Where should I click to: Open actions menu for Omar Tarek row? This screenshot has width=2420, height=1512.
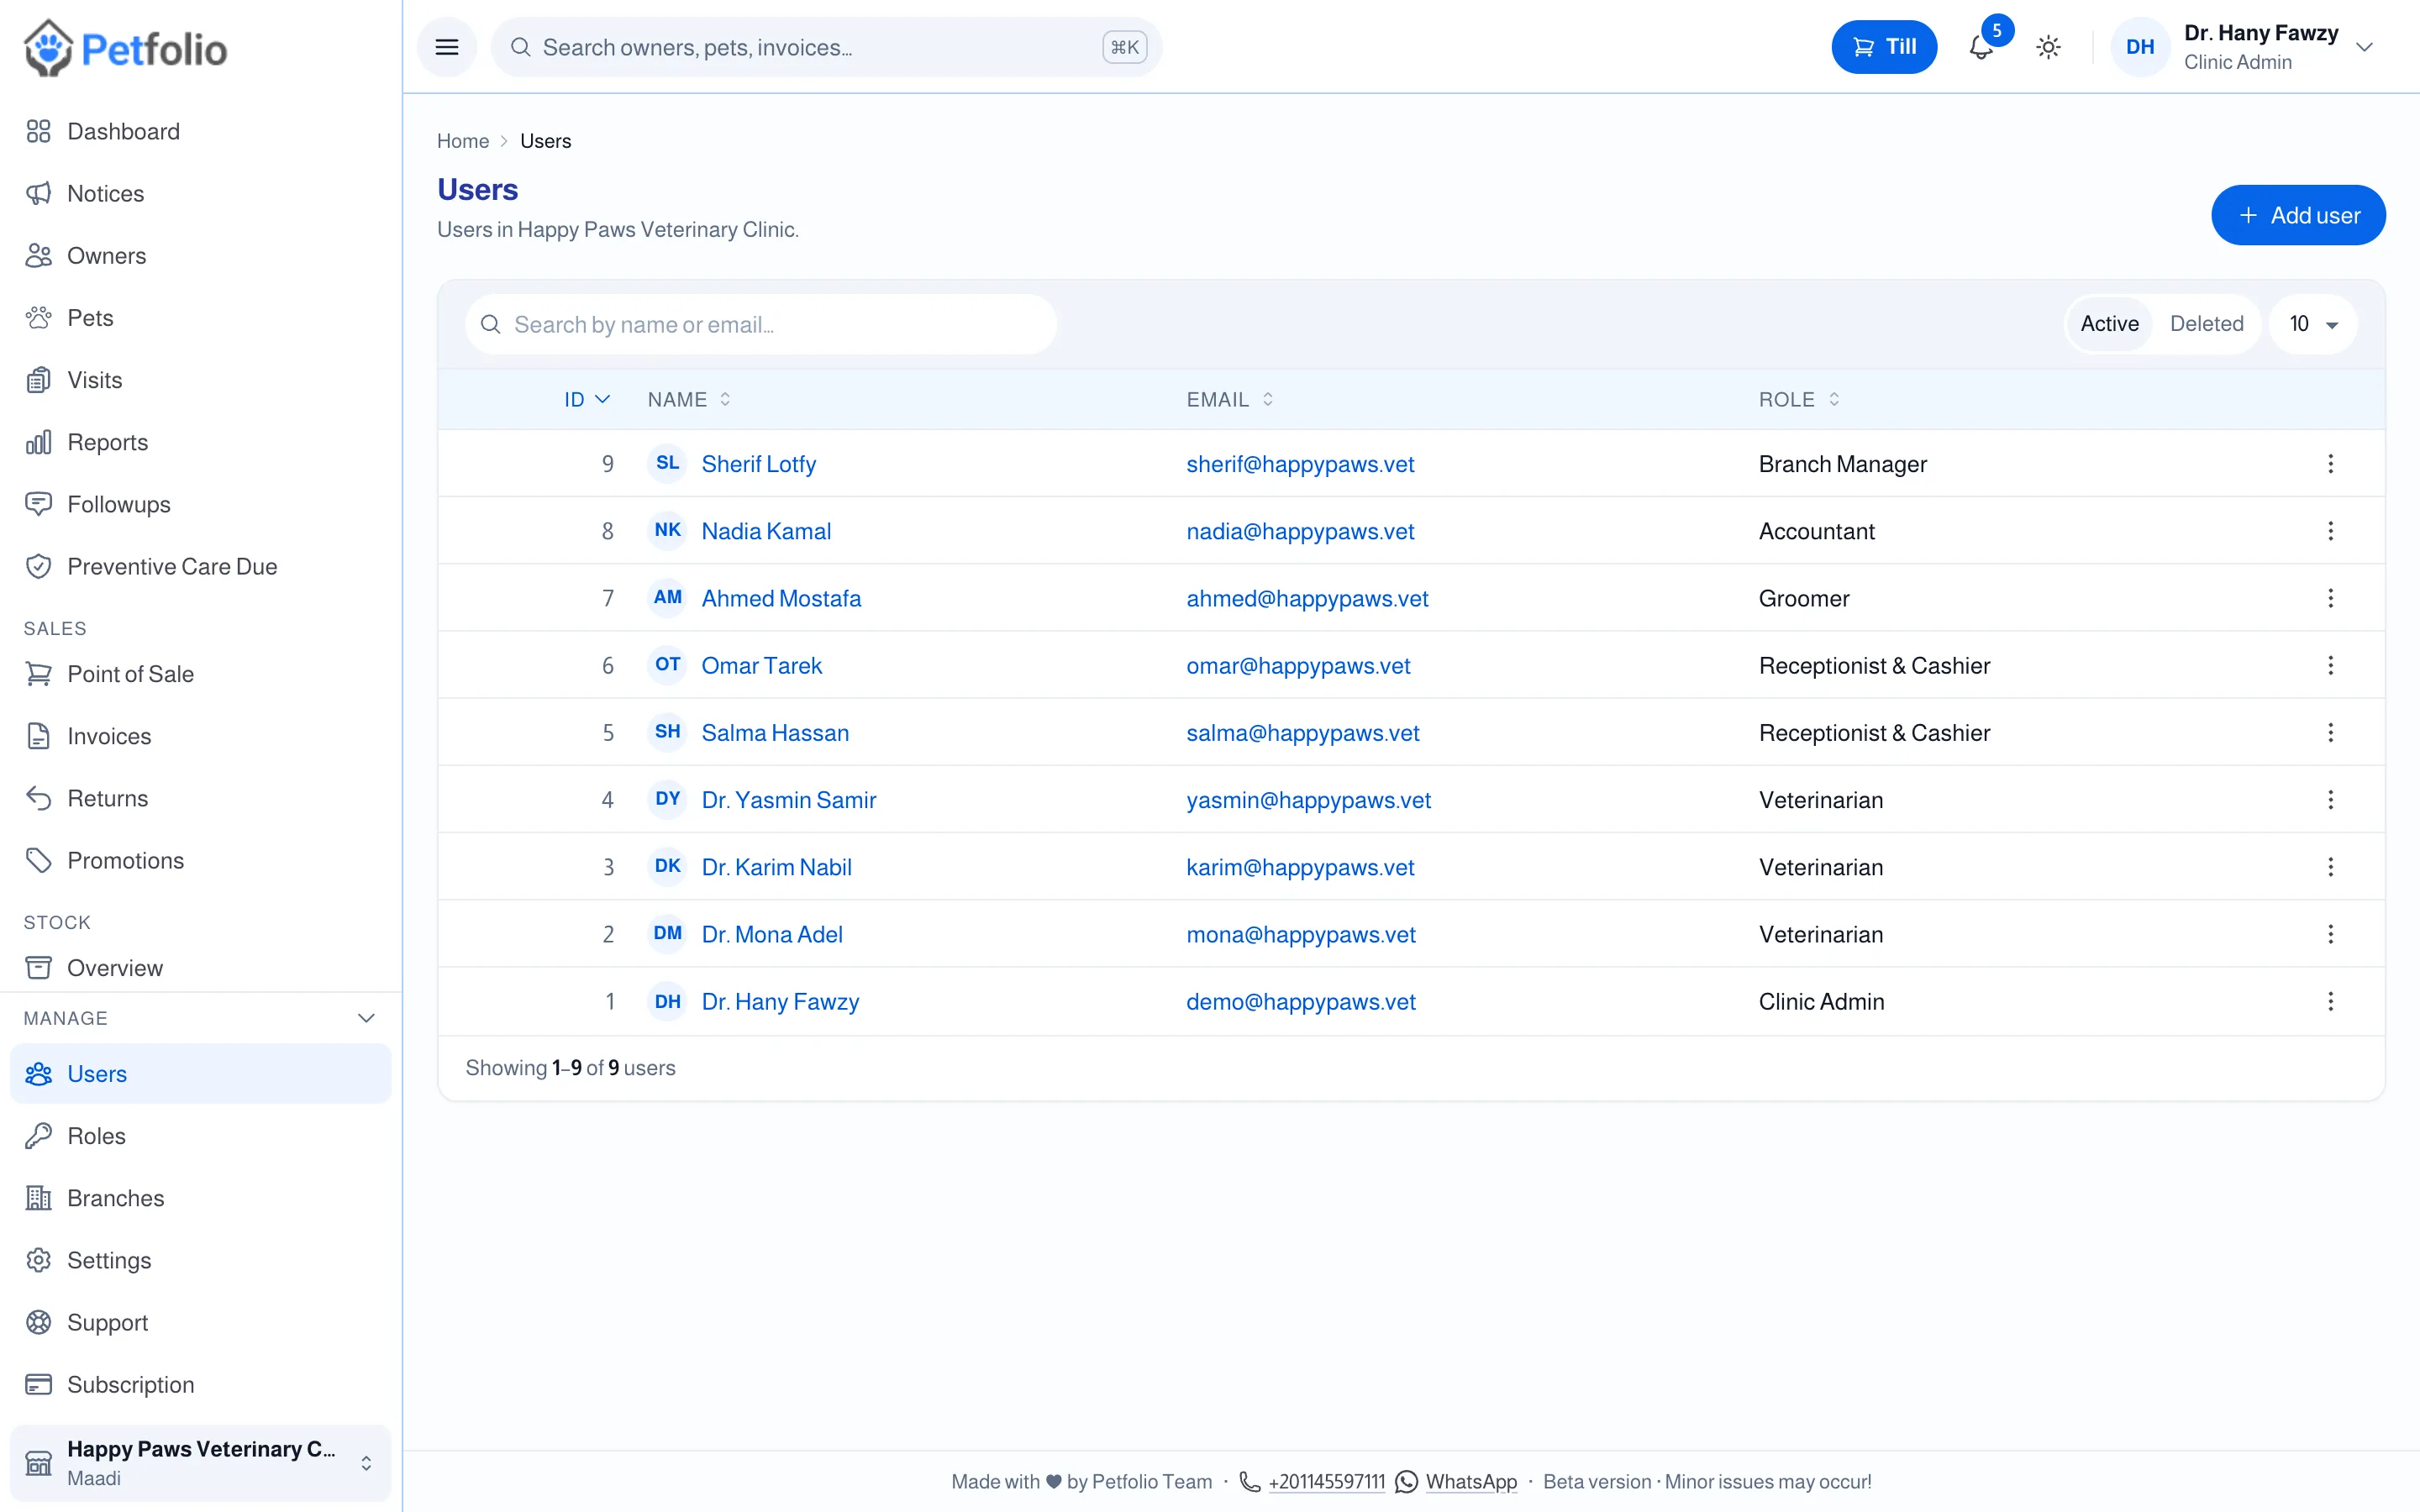point(2331,665)
